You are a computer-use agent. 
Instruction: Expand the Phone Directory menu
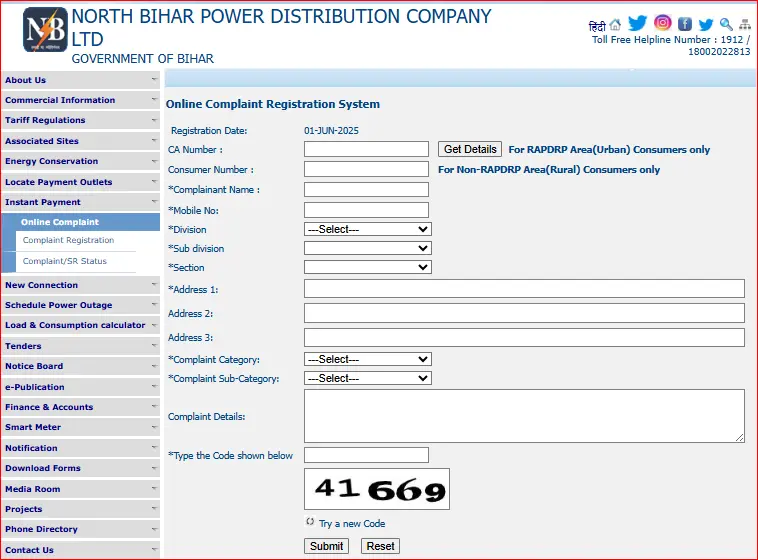(x=80, y=529)
